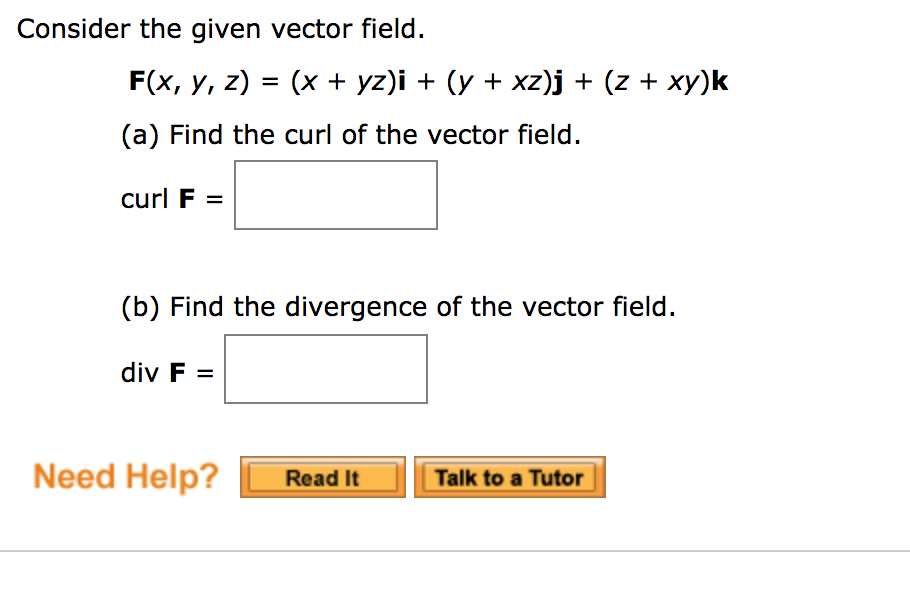
Task: Click Read It in the Need Help bar
Action: point(321,477)
